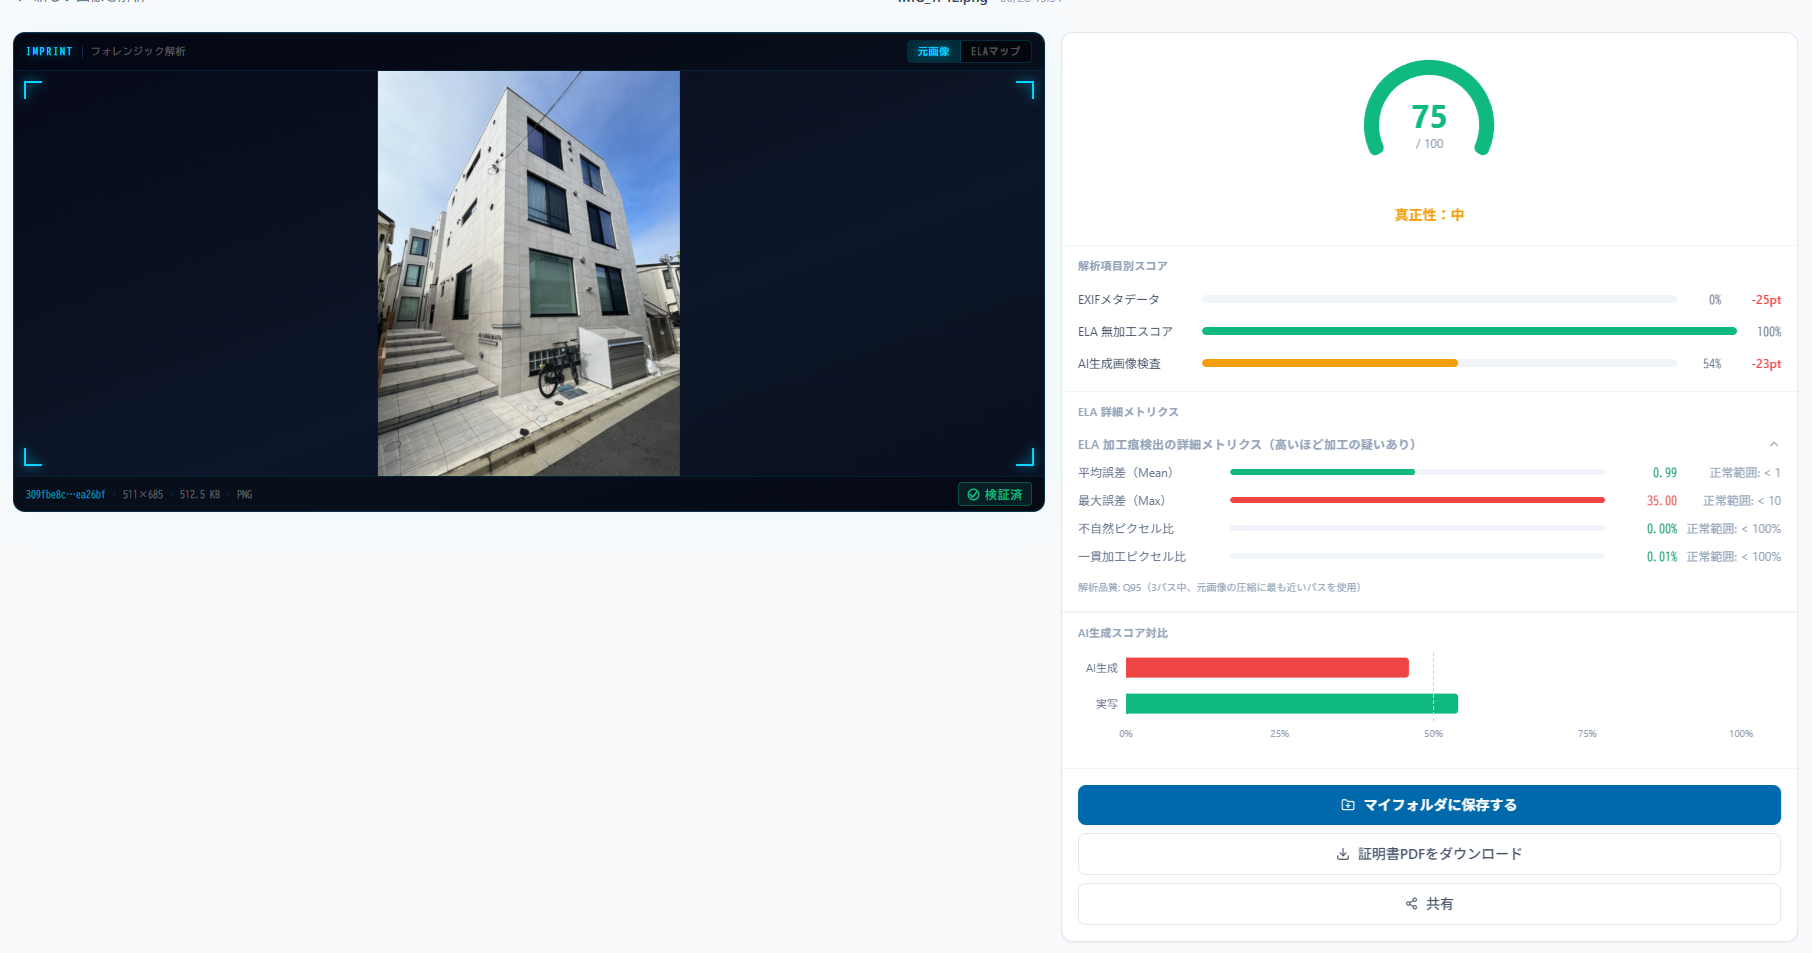Click the 35.00 max error value
This screenshot has width=1812, height=953.
(x=1662, y=501)
